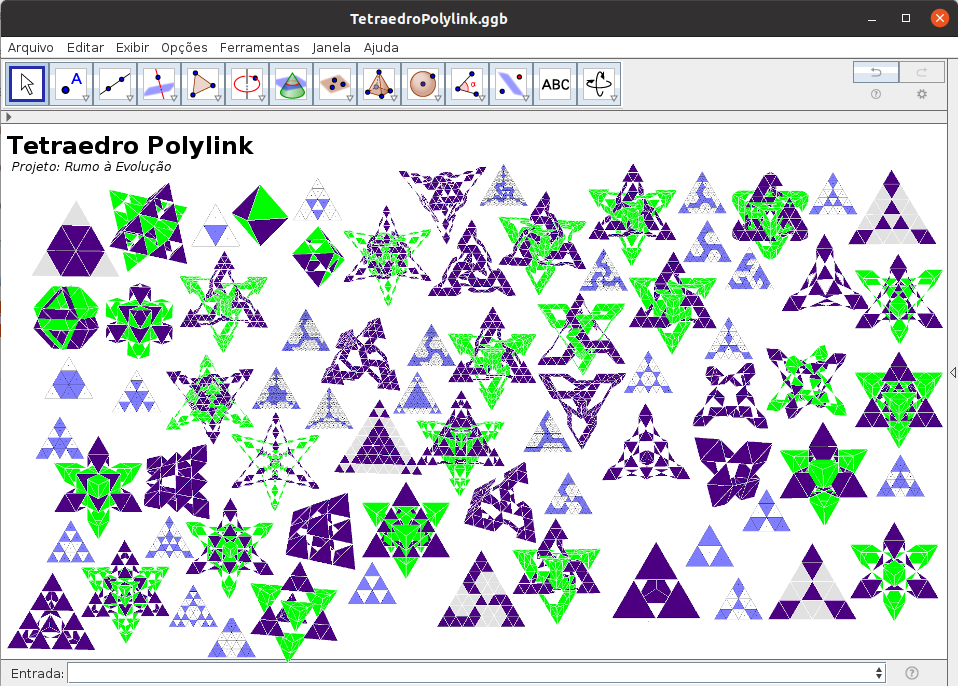
Task: Select the Plane through three points tool
Action: point(335,84)
